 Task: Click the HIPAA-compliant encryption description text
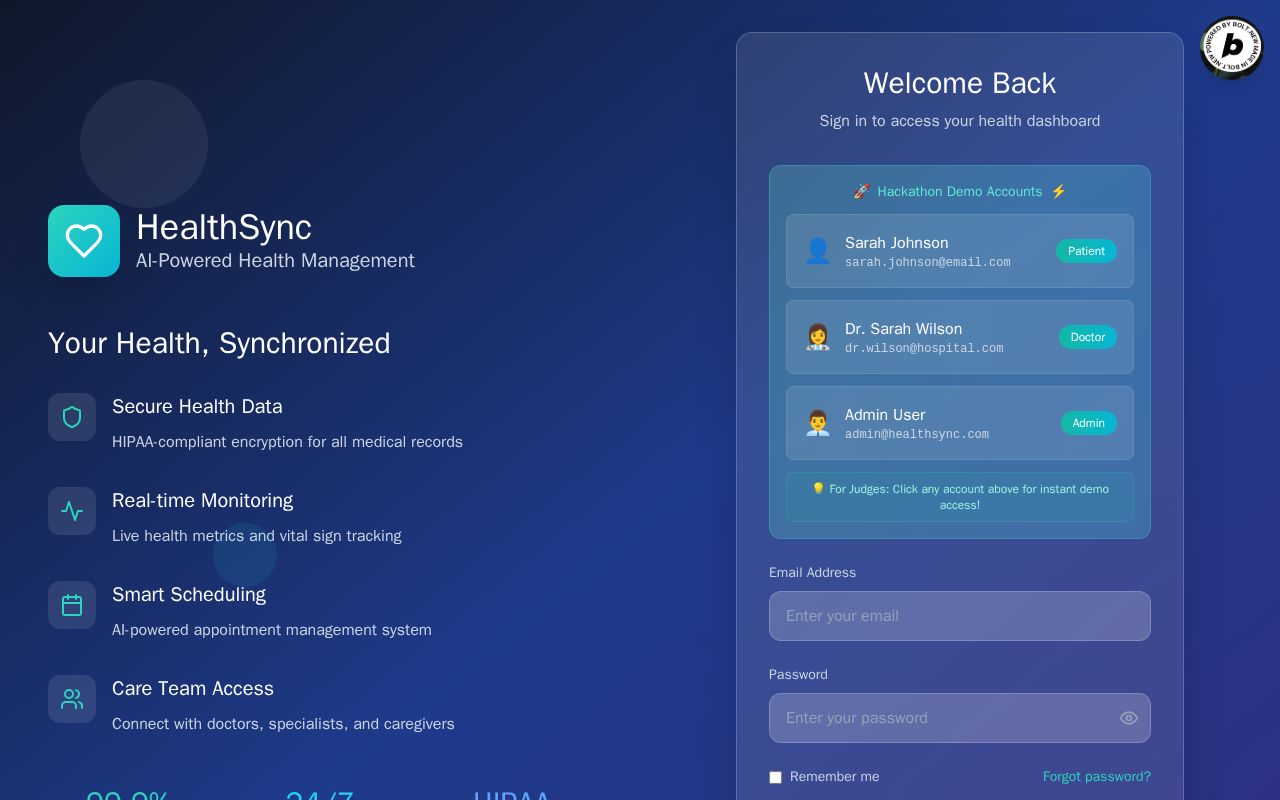pos(287,442)
